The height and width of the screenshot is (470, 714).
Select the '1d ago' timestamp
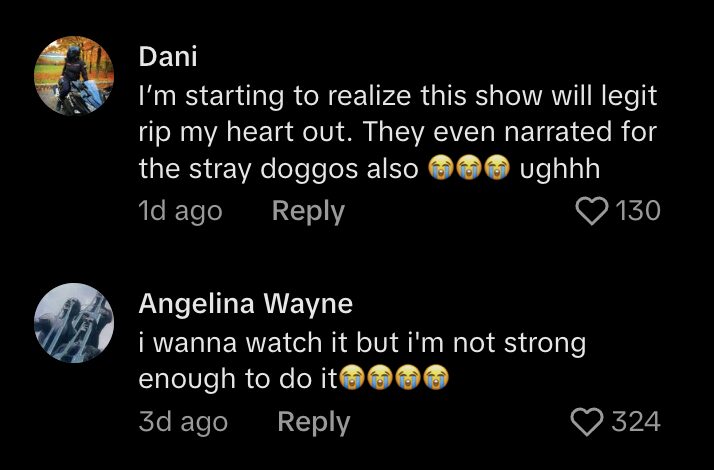180,212
